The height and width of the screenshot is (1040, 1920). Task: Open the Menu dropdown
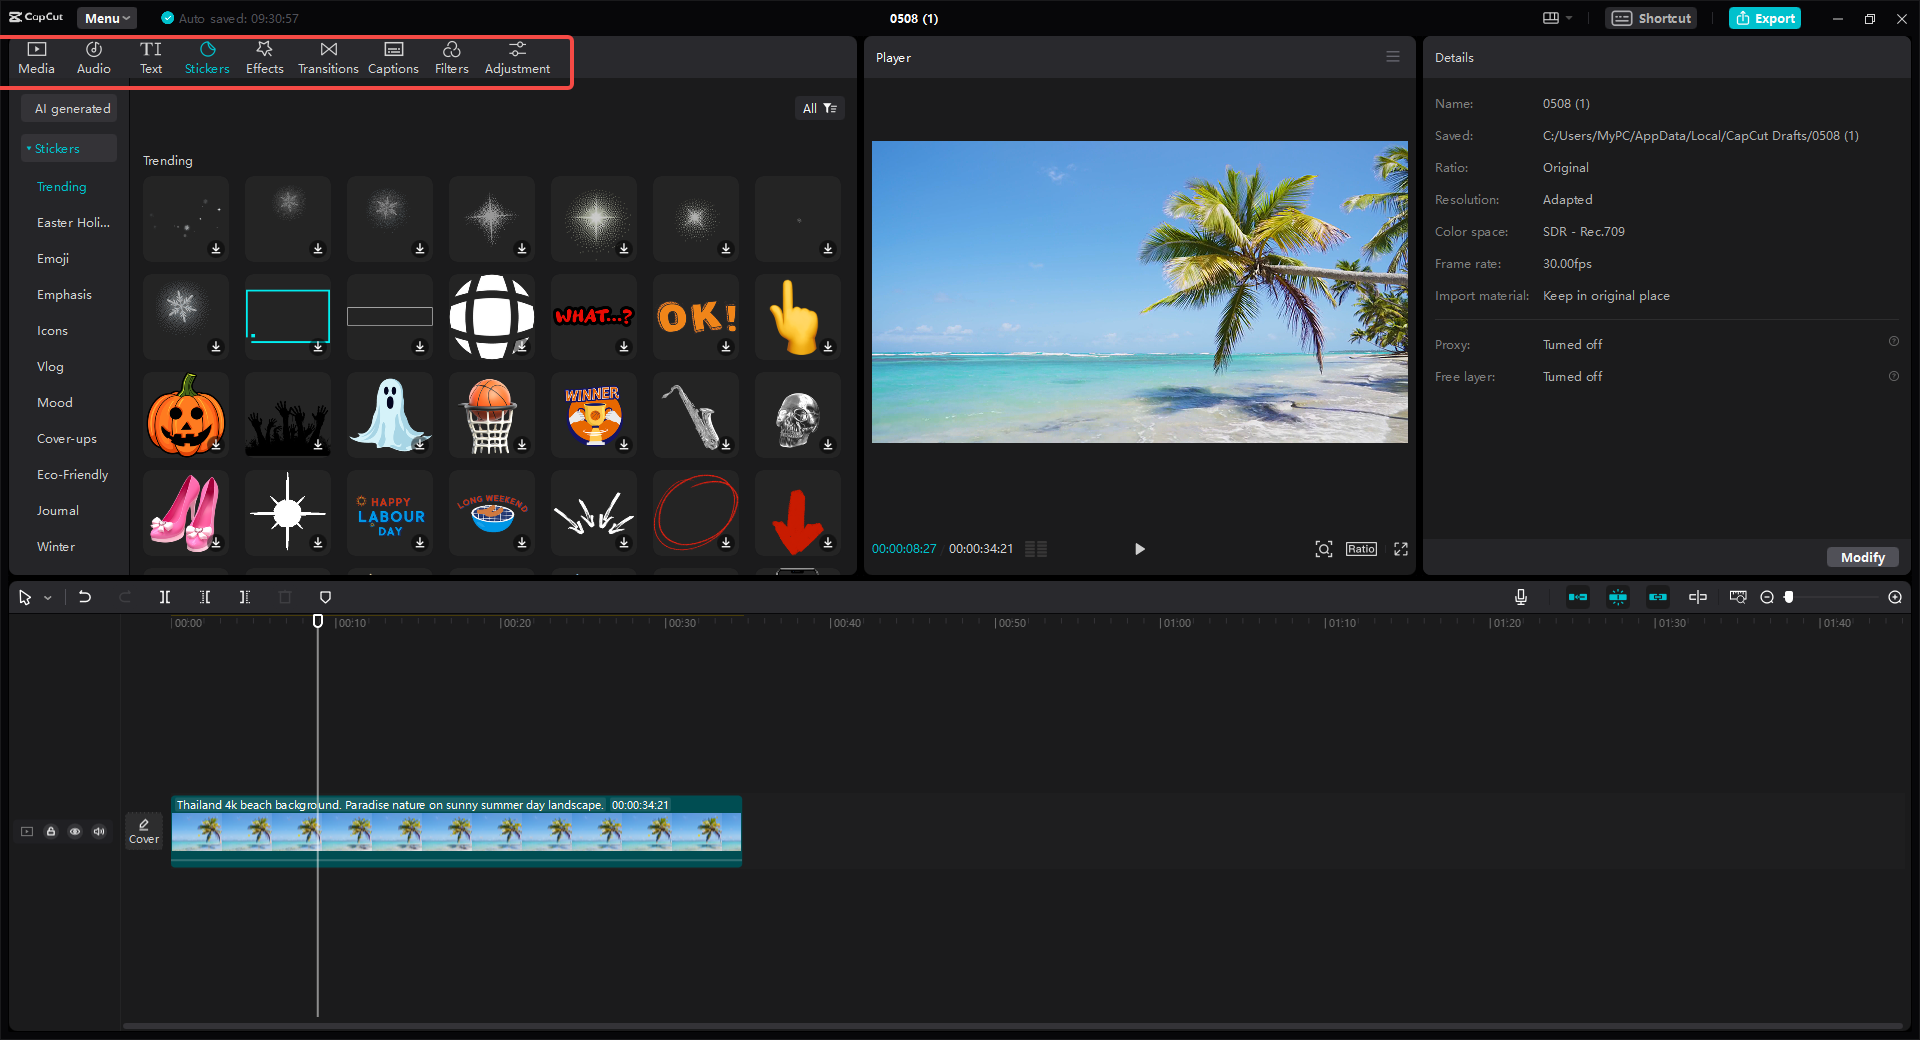106,17
